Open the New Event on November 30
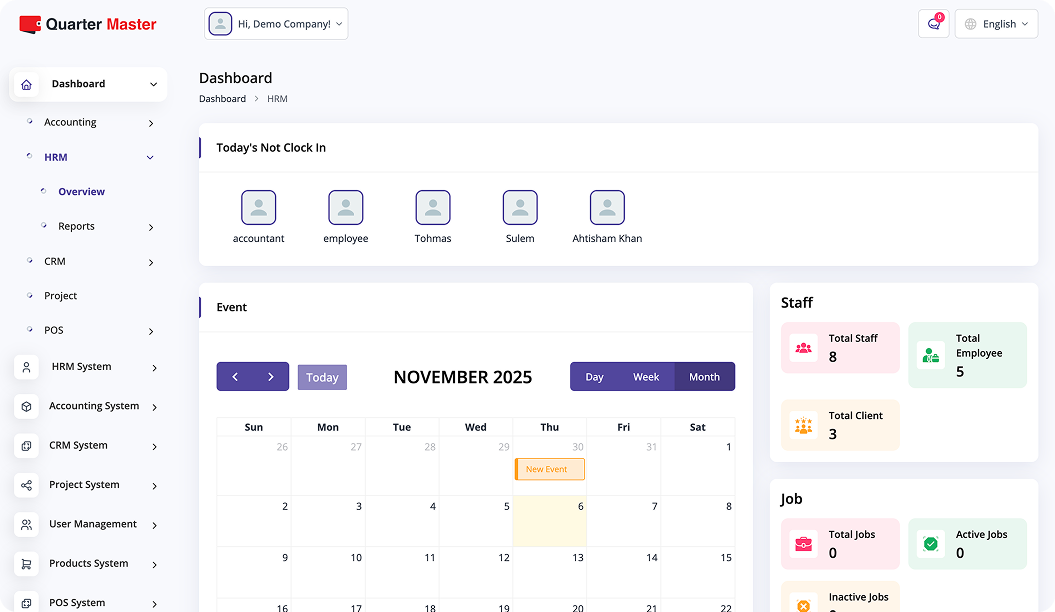Screen dimensions: 1055x612 point(549,469)
